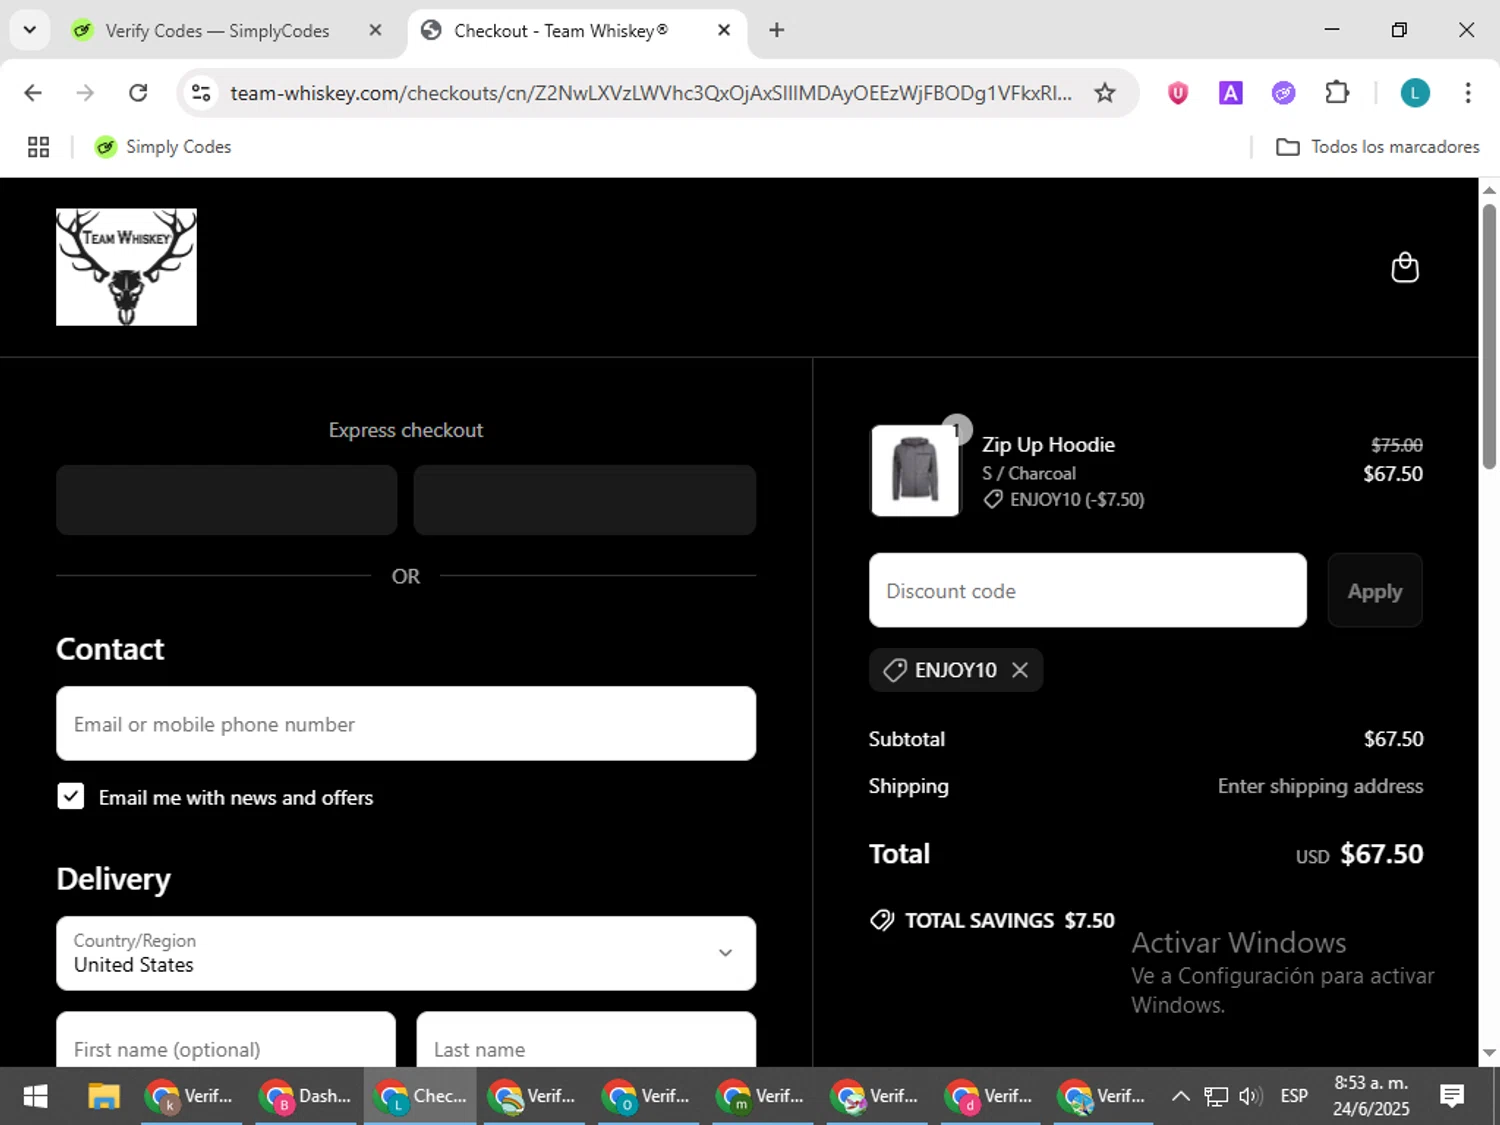Click the page vertical scrollbar
Image resolution: width=1500 pixels, height=1125 pixels.
click(x=1489, y=335)
